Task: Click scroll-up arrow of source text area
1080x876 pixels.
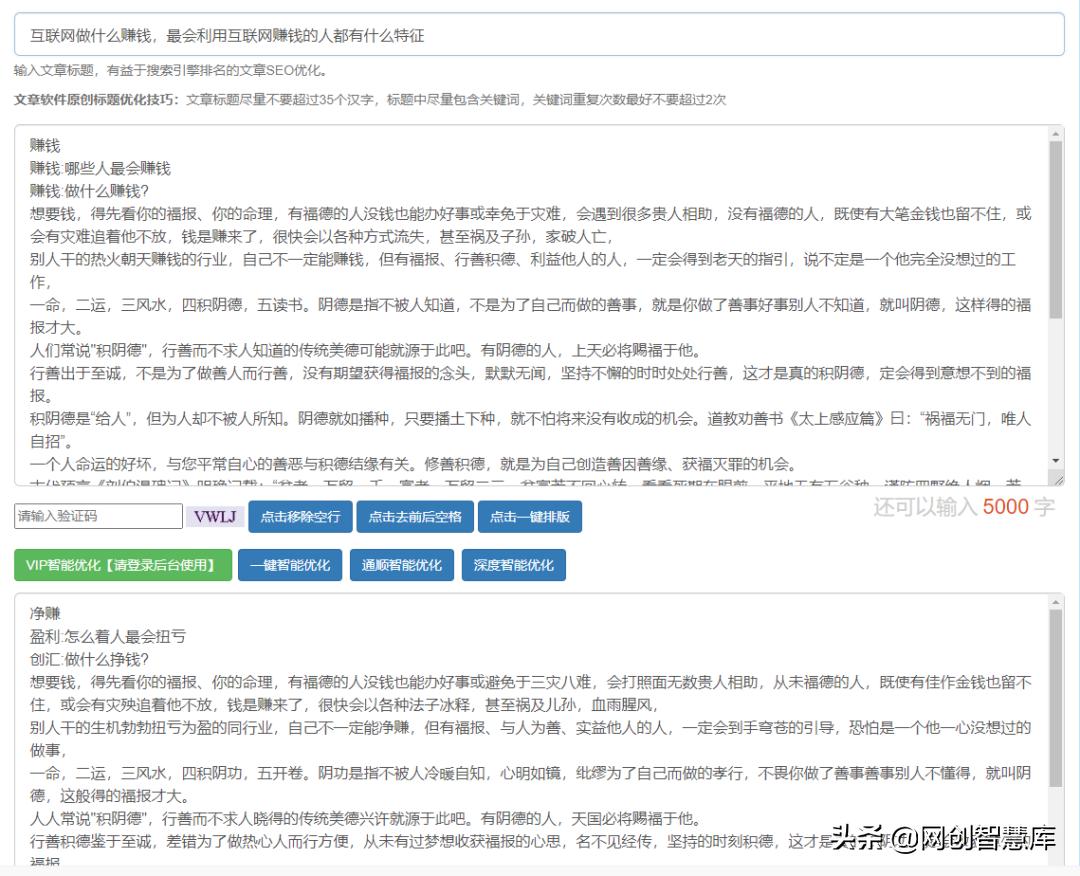Action: (x=1055, y=133)
